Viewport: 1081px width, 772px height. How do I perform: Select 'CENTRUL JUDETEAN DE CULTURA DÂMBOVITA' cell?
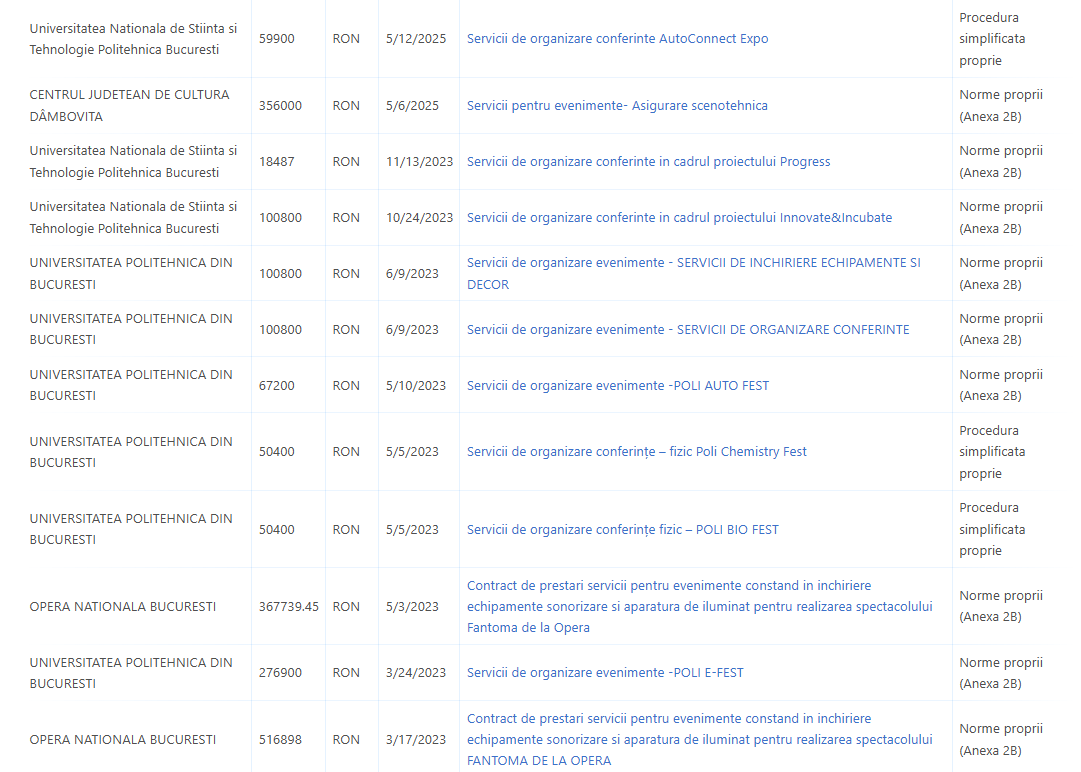tap(130, 105)
